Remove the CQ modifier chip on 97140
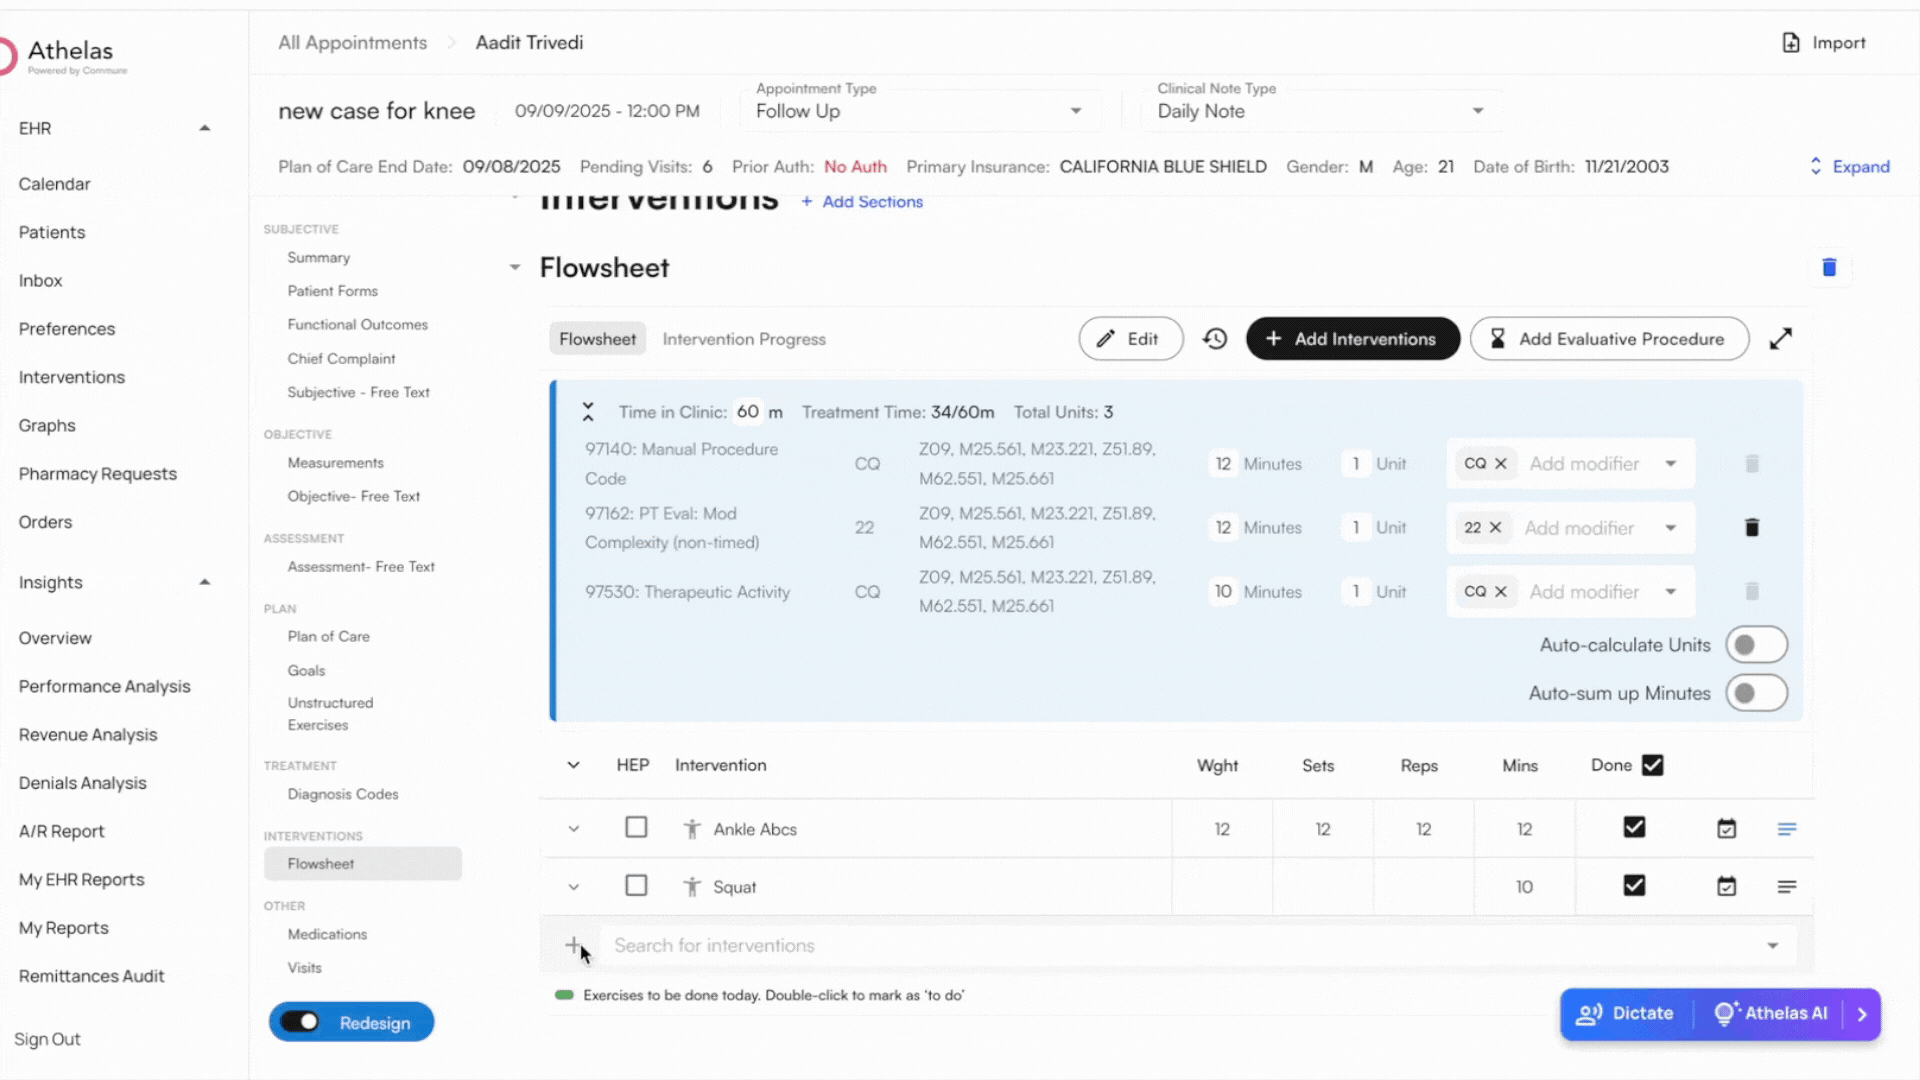 coord(1501,464)
